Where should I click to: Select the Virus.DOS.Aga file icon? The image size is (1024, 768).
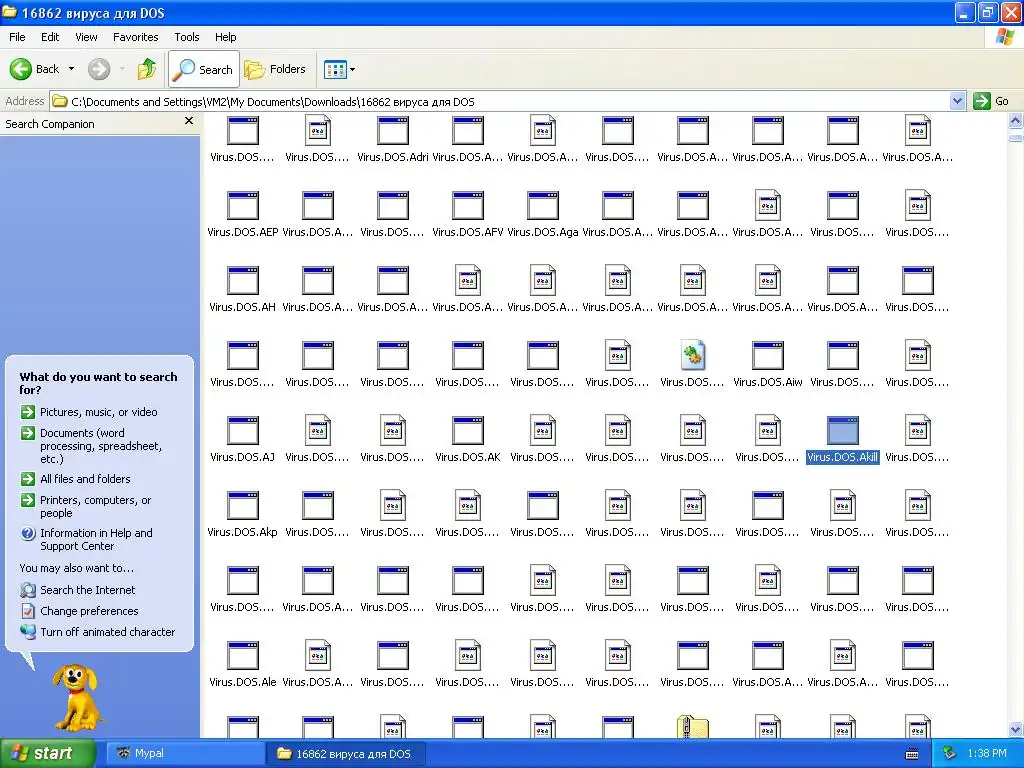pyautogui.click(x=543, y=206)
